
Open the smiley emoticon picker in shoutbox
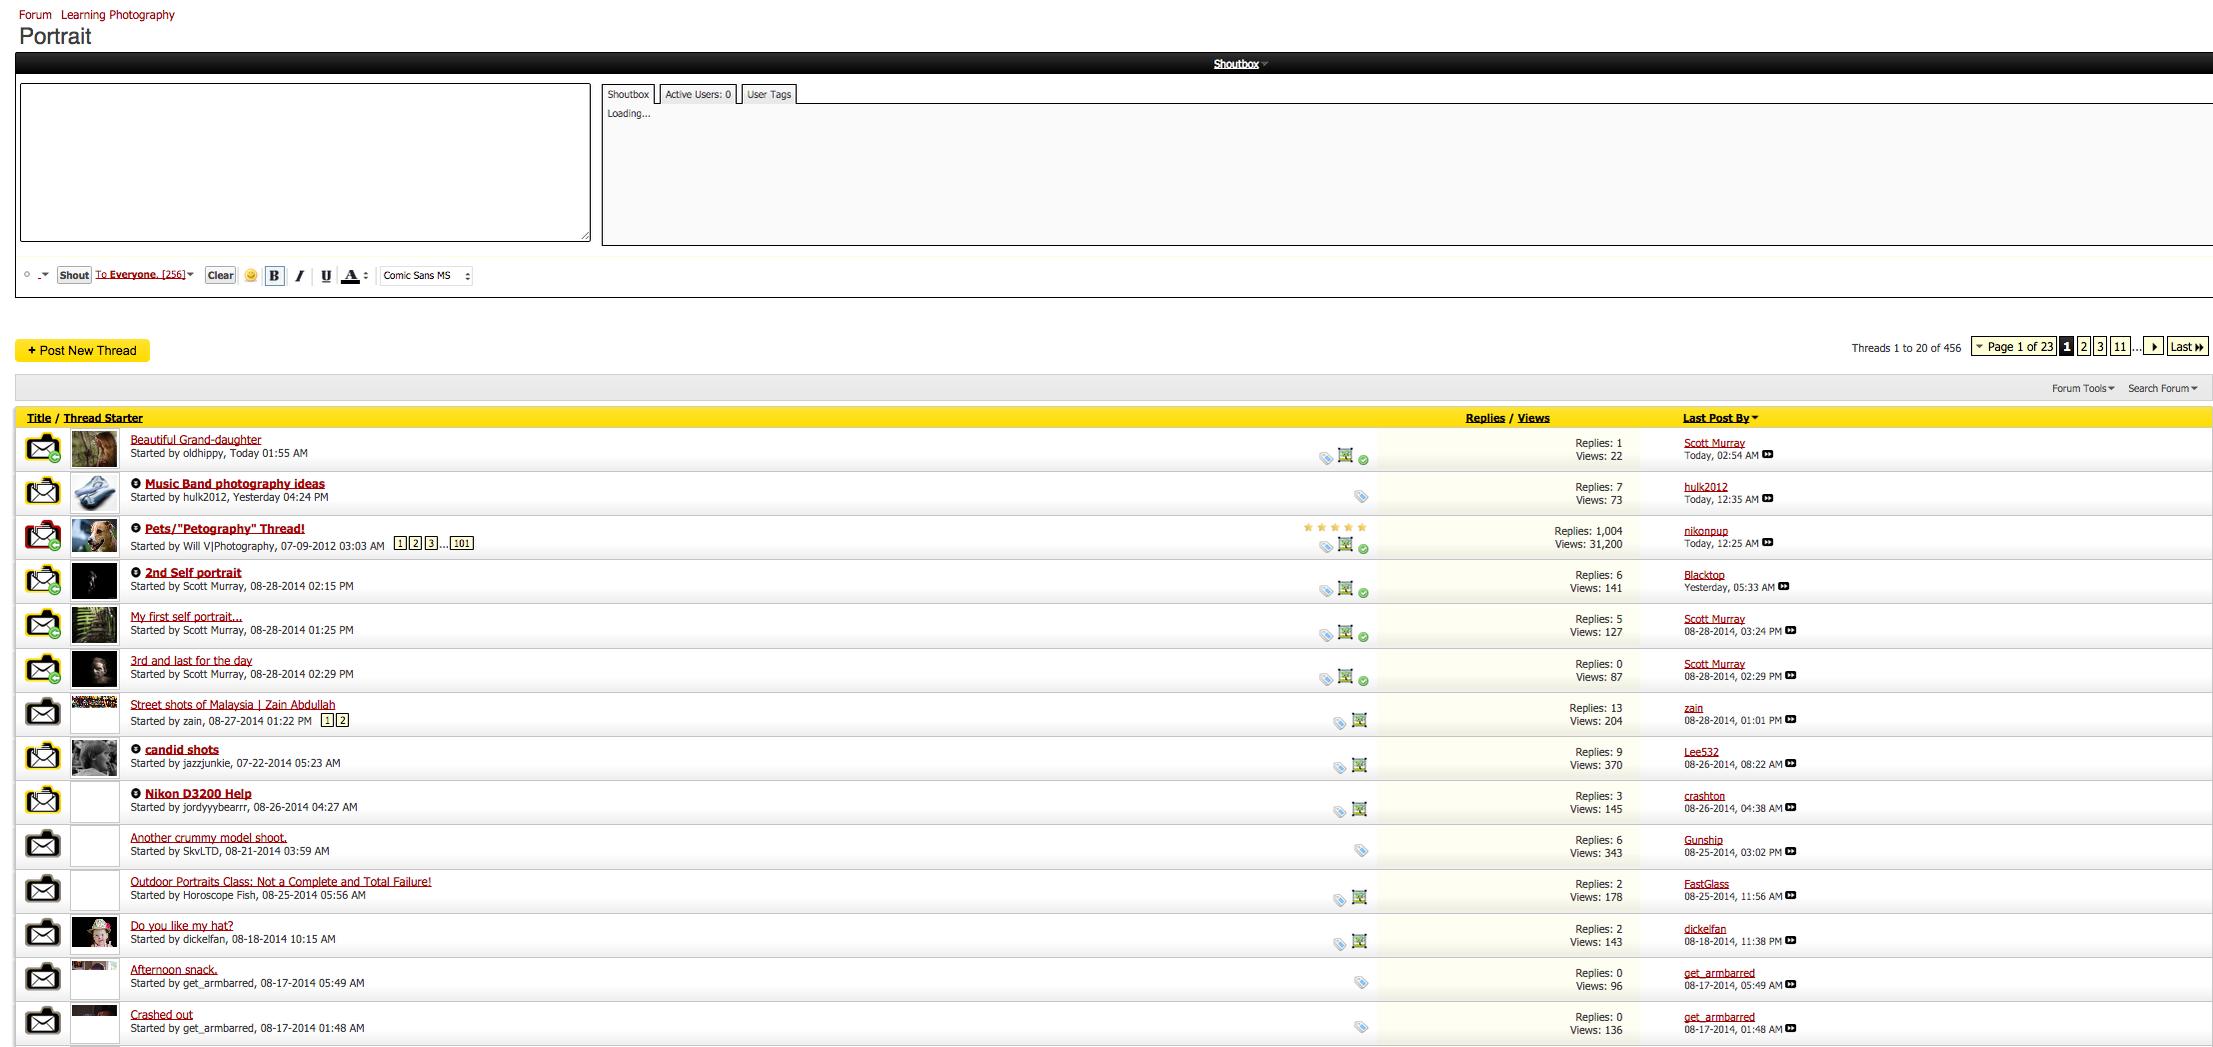coord(251,276)
